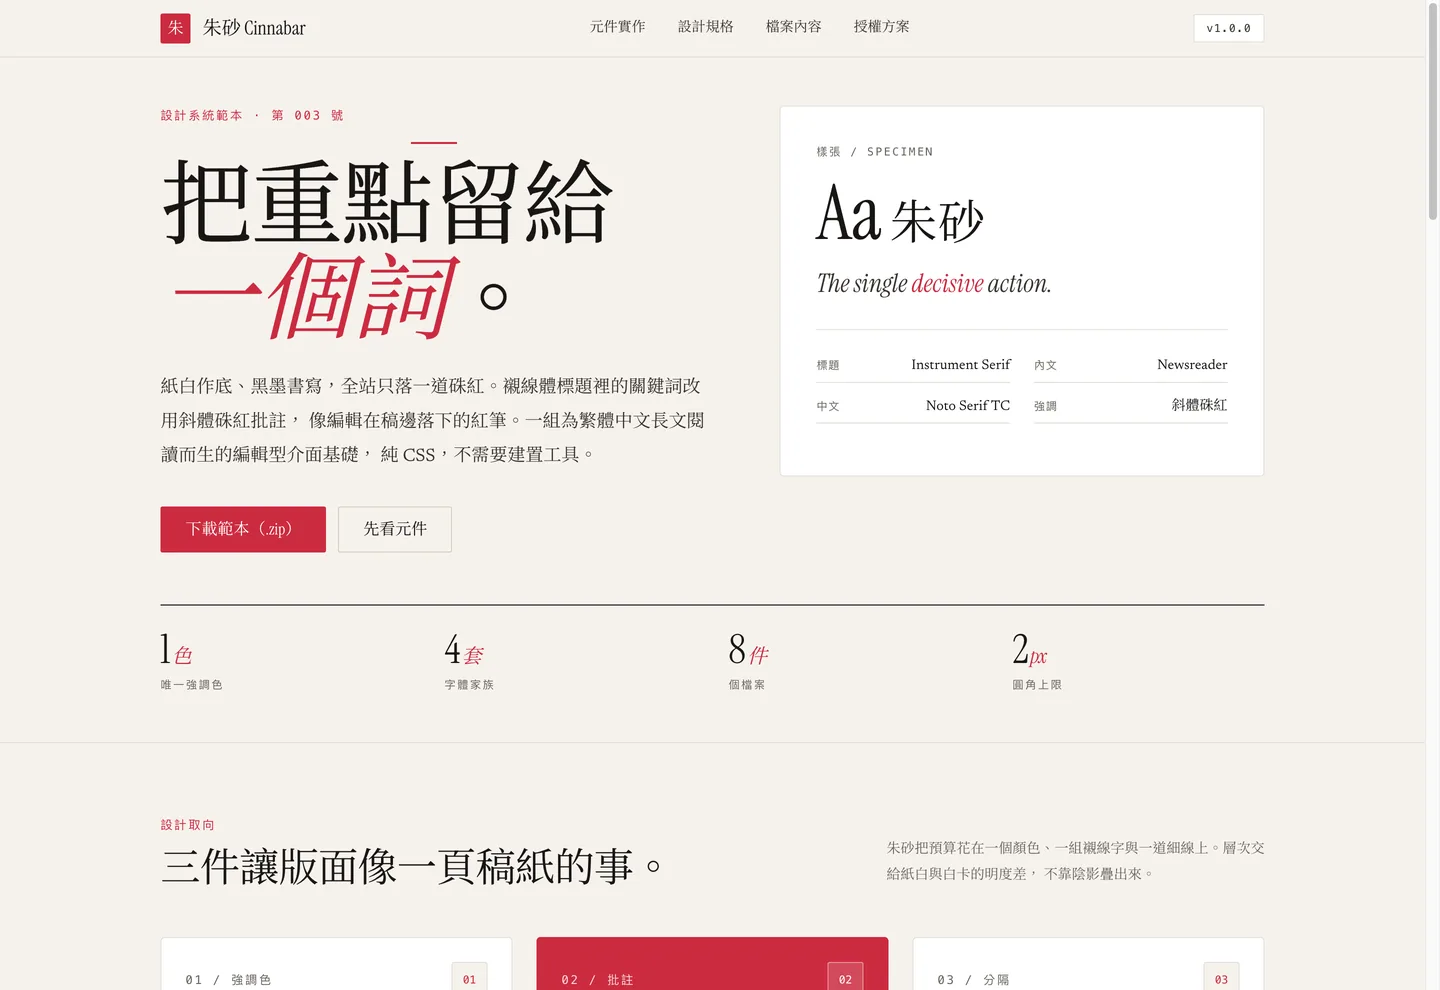Click the 01 number badge

pyautogui.click(x=469, y=977)
